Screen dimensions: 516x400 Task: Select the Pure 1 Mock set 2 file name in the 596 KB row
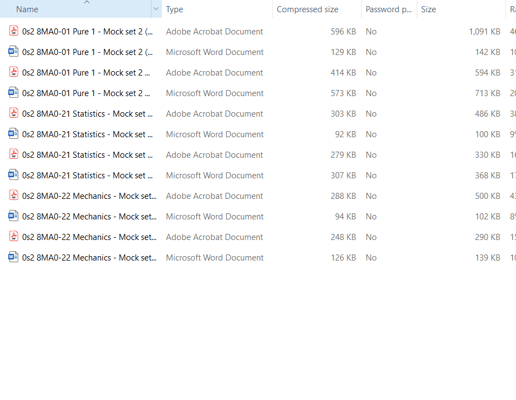pos(87,32)
